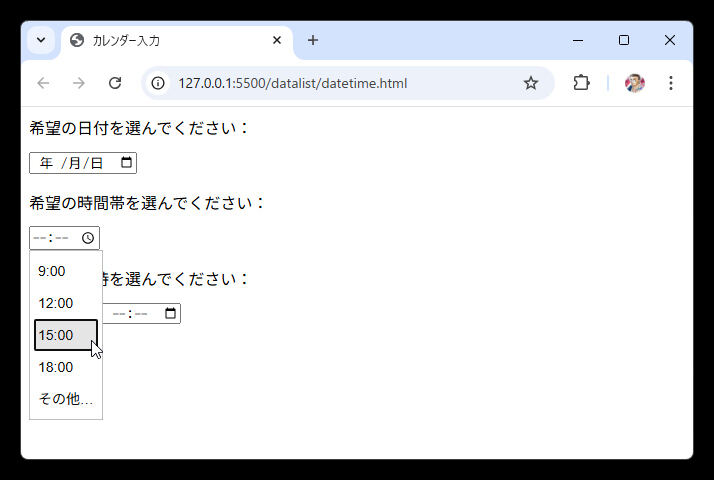Open a new tab with plus button
This screenshot has width=714, height=480.
click(x=313, y=40)
